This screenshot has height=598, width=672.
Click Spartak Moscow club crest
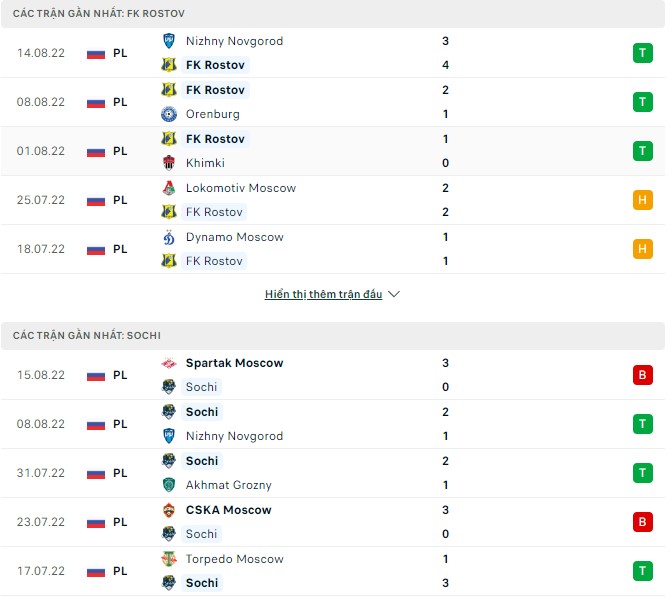pyautogui.click(x=169, y=363)
